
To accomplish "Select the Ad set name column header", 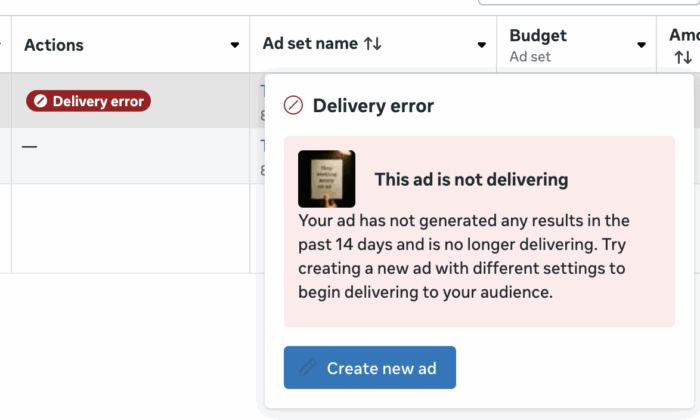I will 310,44.
